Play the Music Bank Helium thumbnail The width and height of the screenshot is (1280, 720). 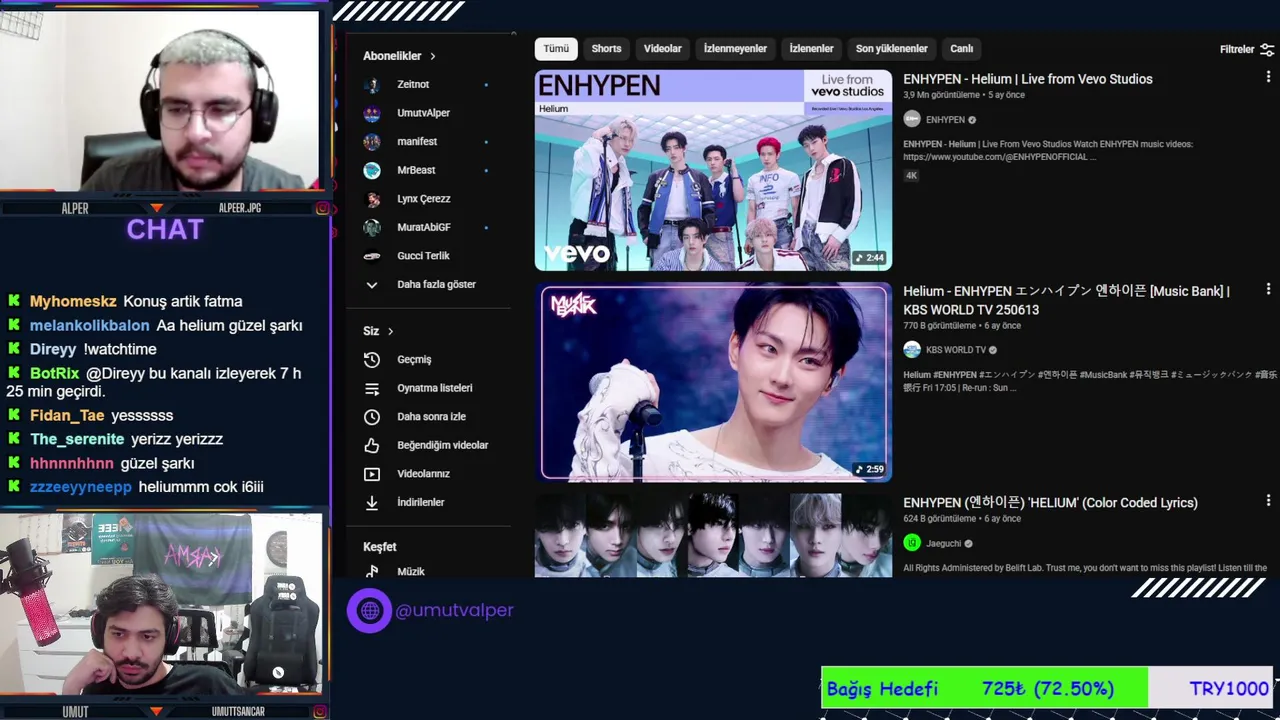coord(713,382)
